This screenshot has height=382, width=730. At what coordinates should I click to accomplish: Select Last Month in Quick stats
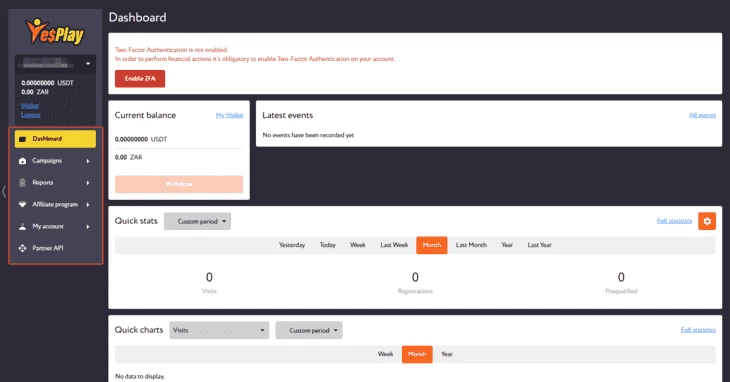click(x=471, y=245)
